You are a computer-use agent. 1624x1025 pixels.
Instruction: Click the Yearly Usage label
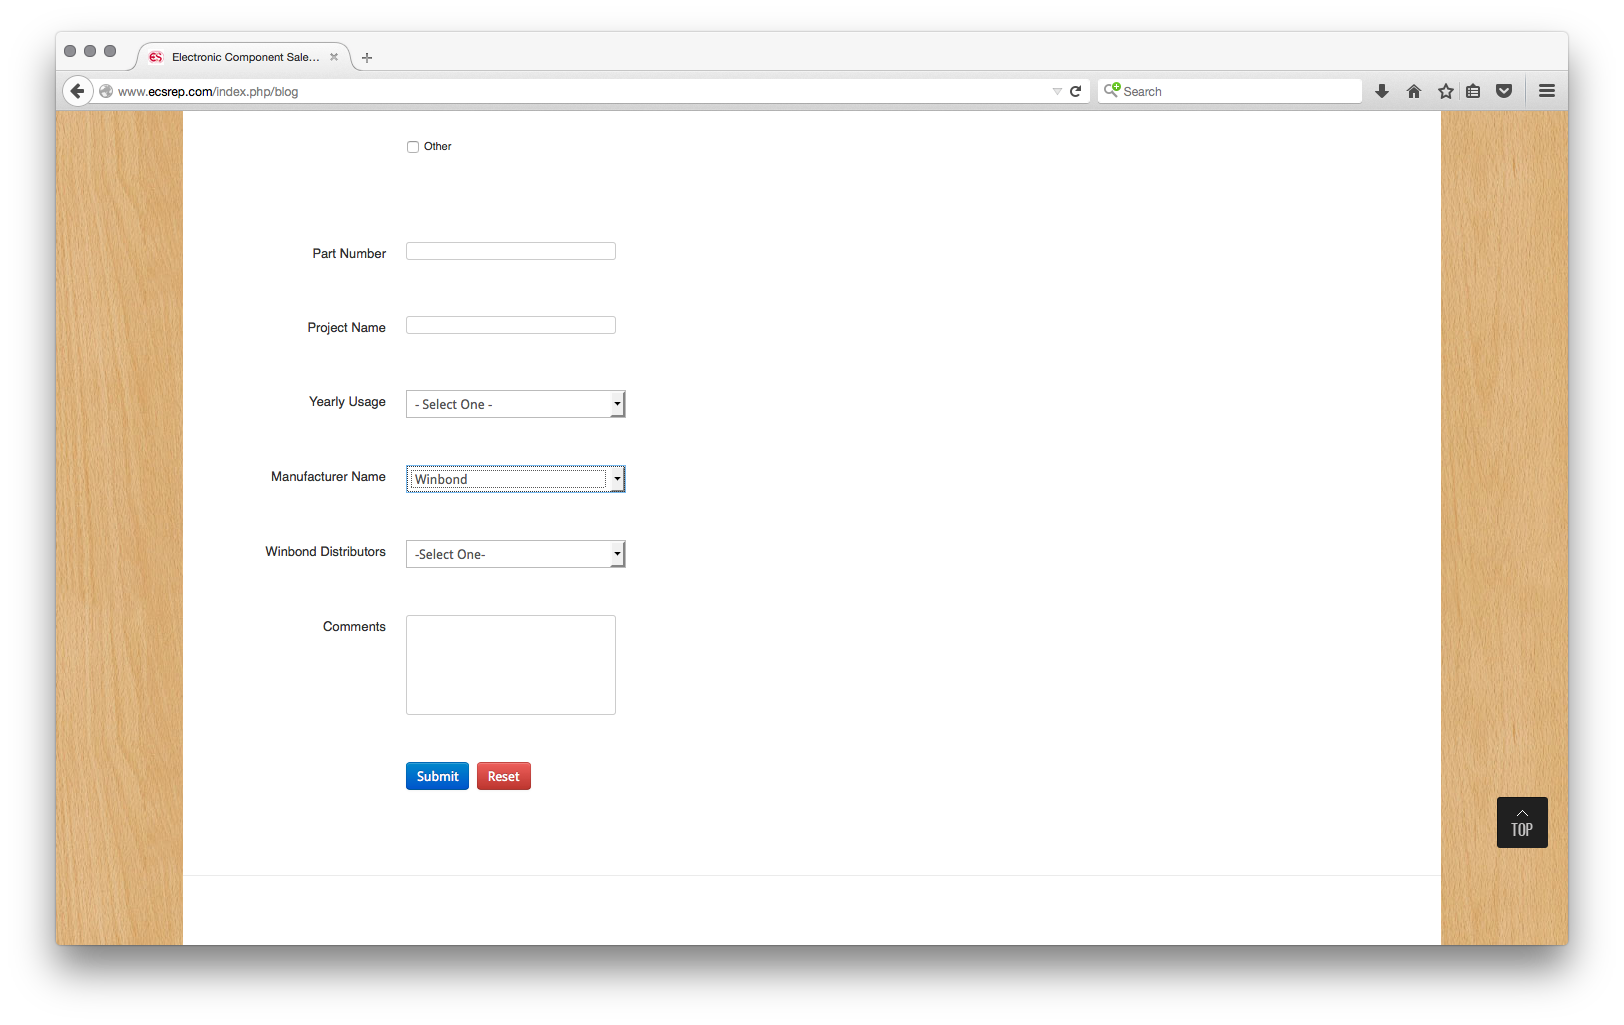347,402
